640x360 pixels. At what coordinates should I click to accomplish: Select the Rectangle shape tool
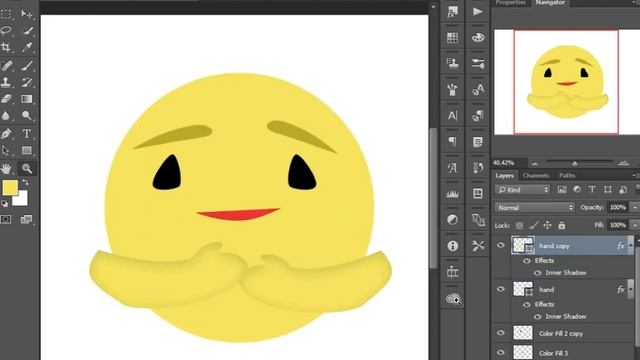(27, 151)
